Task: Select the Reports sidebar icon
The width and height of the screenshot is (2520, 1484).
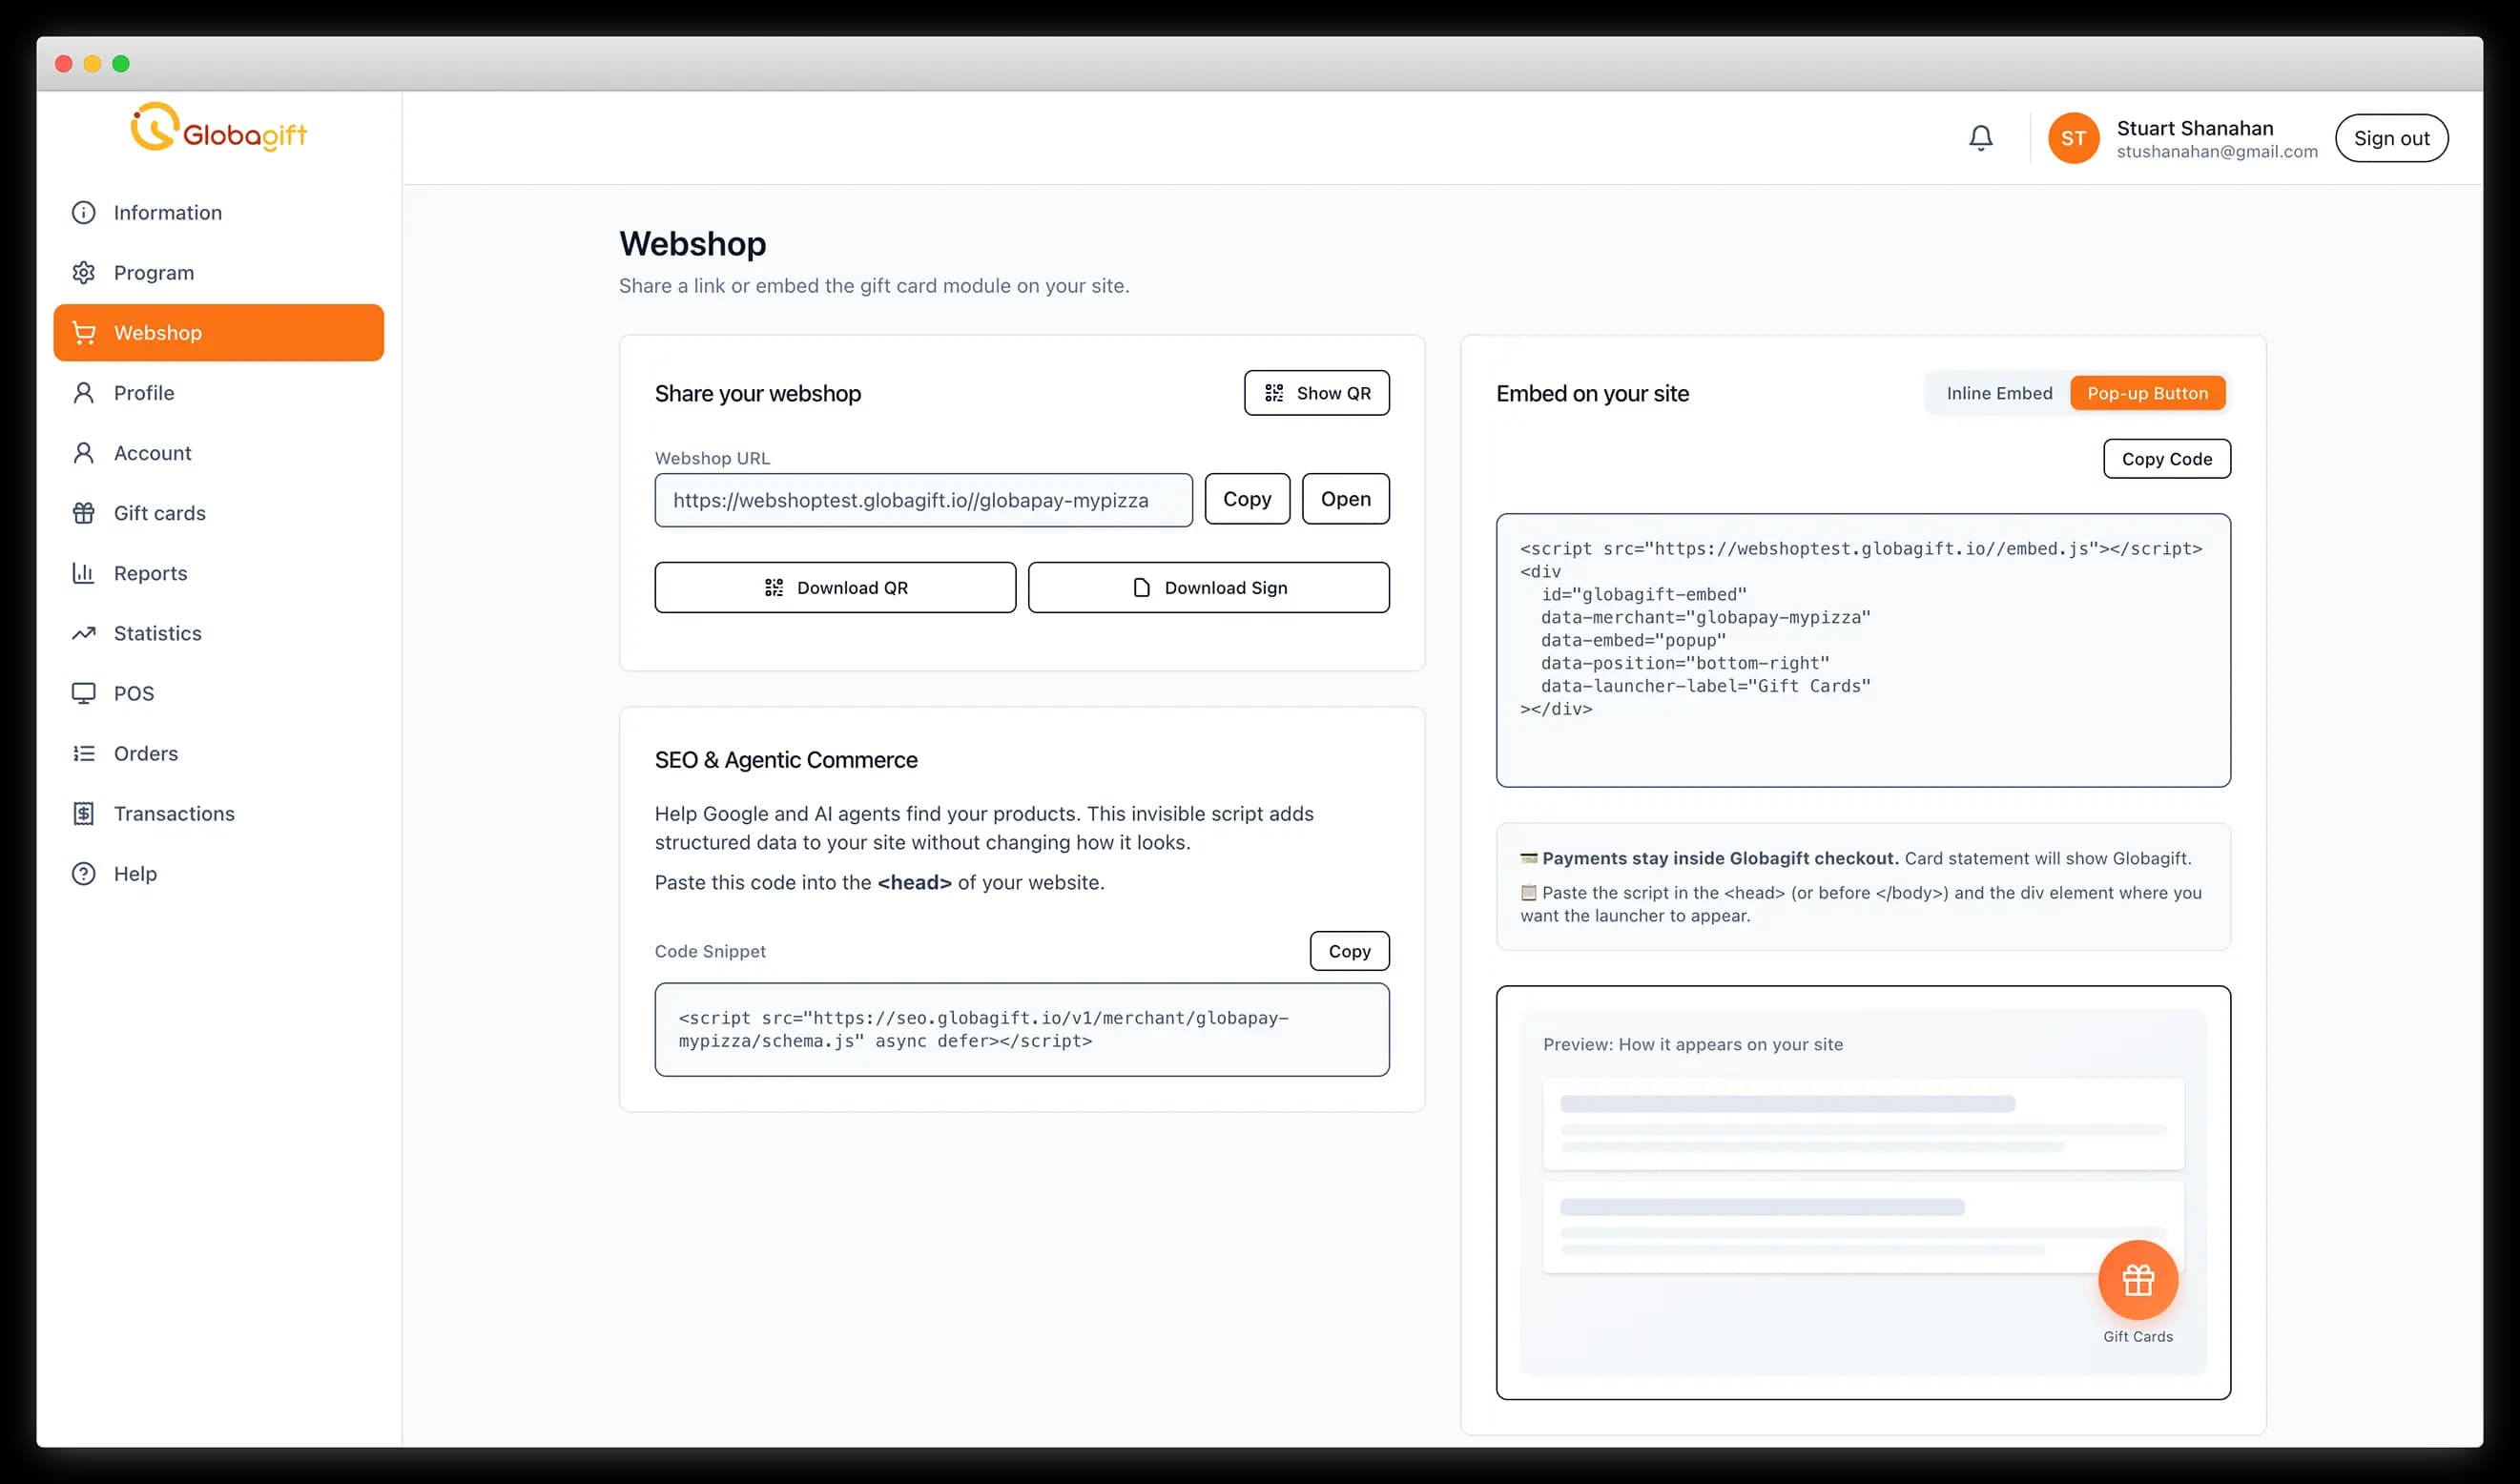Action: (x=84, y=573)
